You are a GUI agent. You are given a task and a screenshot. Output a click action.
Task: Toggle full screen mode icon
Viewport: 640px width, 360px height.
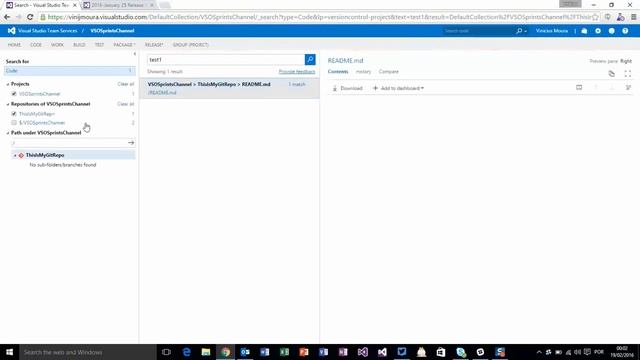(x=627, y=73)
